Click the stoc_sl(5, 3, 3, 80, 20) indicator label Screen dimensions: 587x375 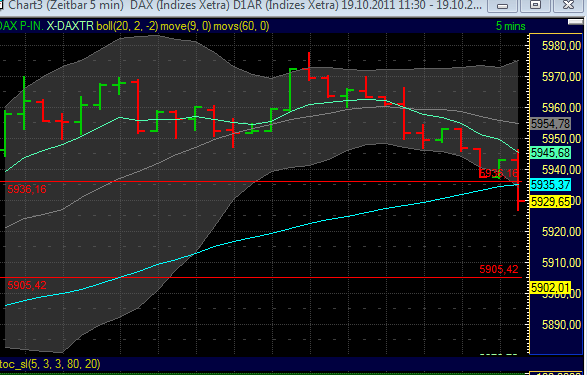[50, 364]
